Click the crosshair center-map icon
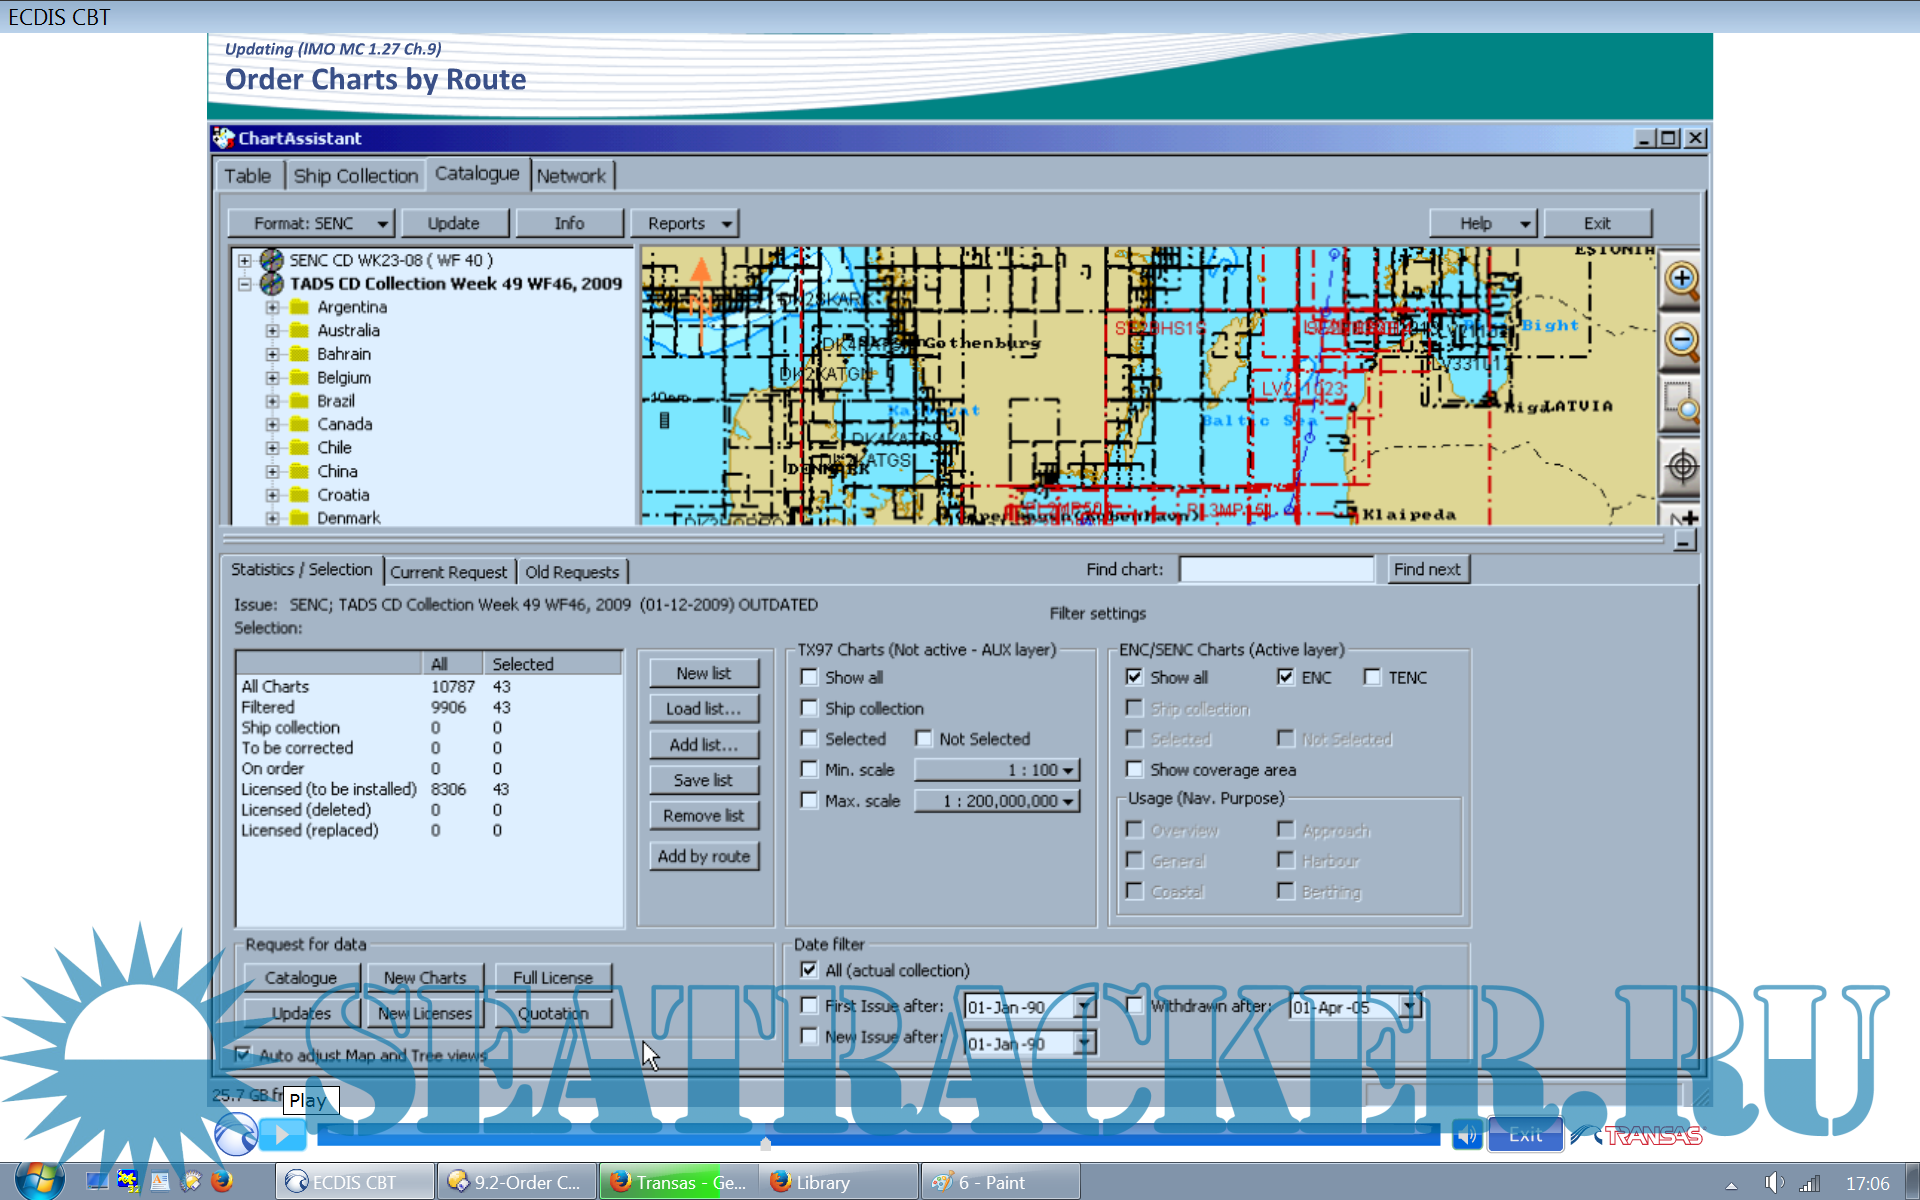 click(1681, 466)
